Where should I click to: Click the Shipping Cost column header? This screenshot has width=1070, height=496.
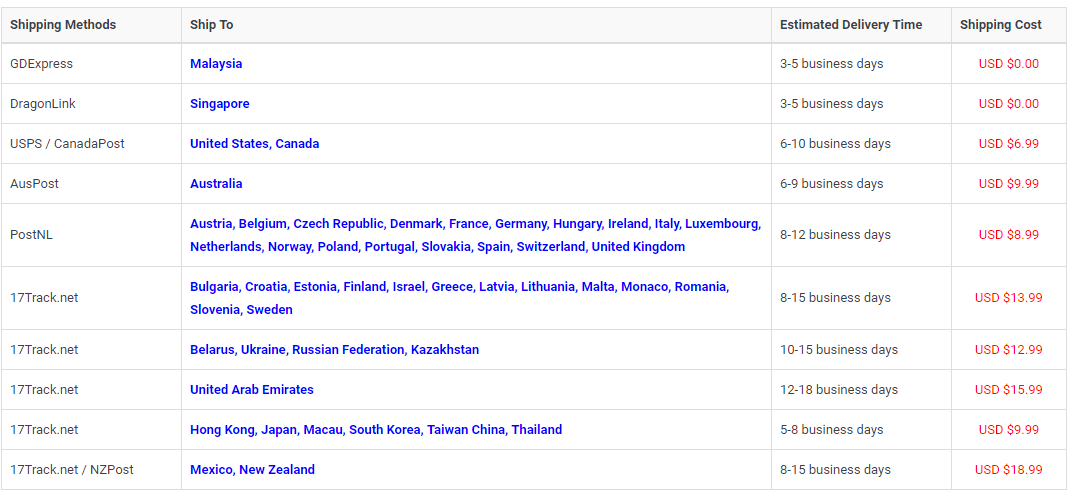tap(1000, 25)
